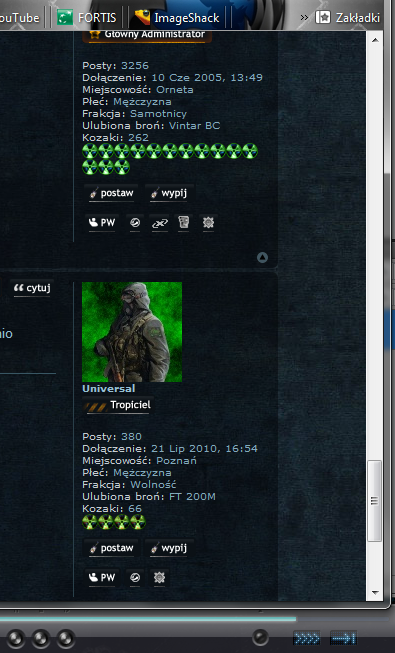Click postaw under the administrator's Kozaki
The width and height of the screenshot is (395, 653).
(111, 193)
